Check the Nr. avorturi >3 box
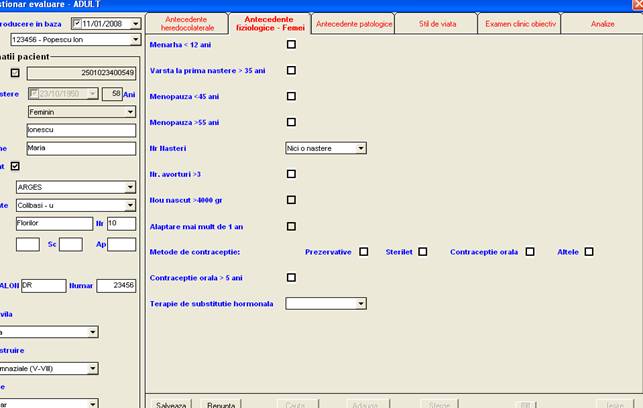 [291, 174]
